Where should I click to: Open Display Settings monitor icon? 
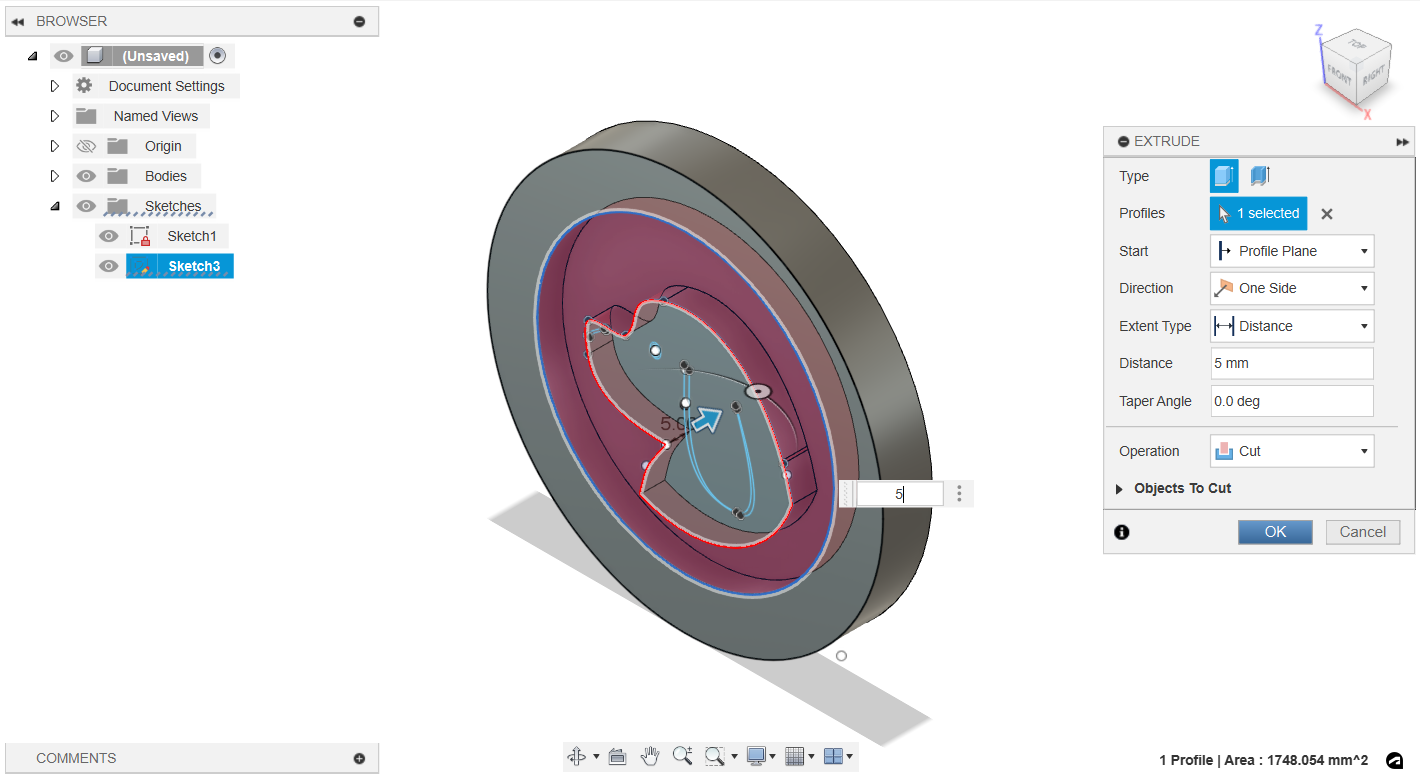[x=756, y=756]
